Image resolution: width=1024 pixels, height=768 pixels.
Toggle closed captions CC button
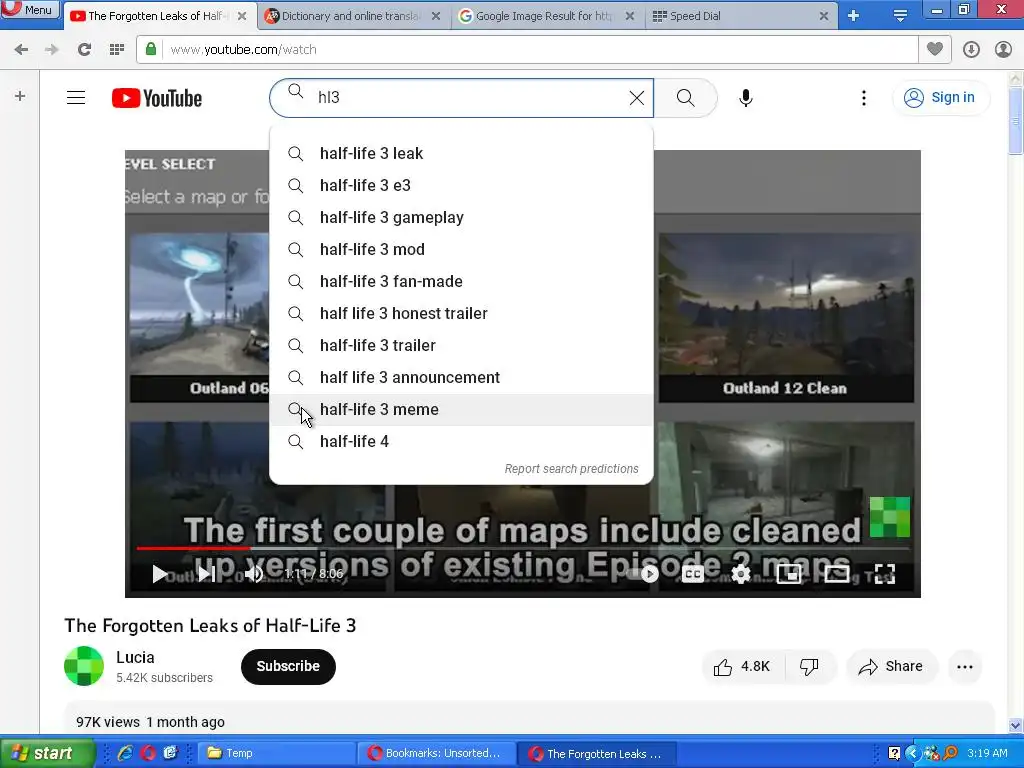point(692,574)
